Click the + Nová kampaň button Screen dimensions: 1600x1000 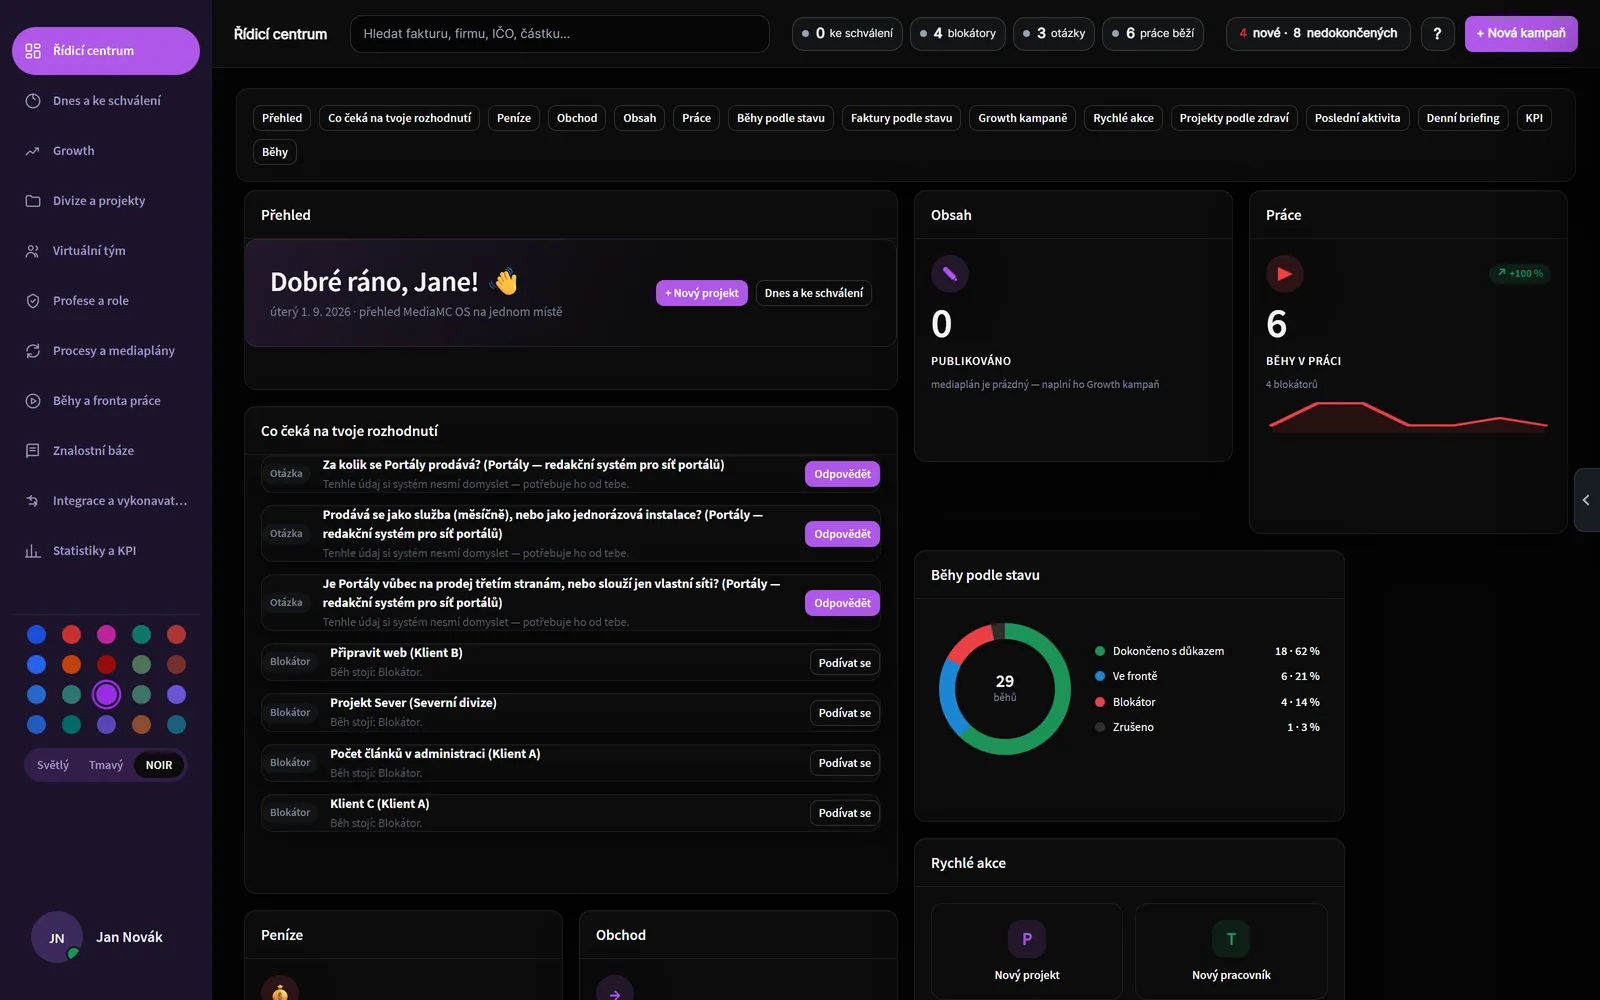1521,33
